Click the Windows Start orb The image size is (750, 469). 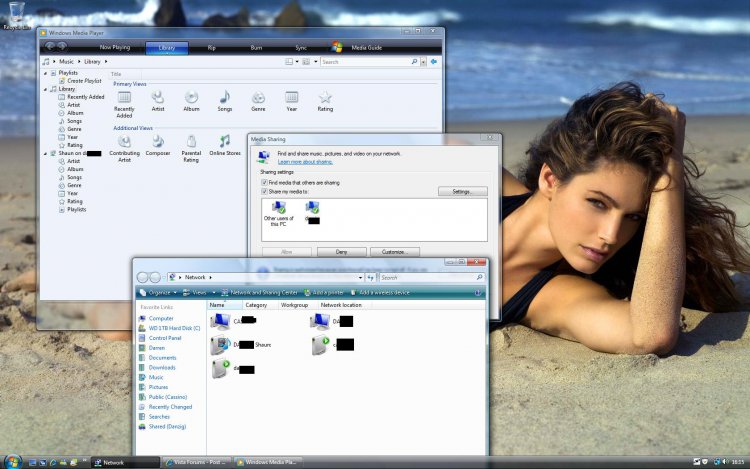[12, 462]
